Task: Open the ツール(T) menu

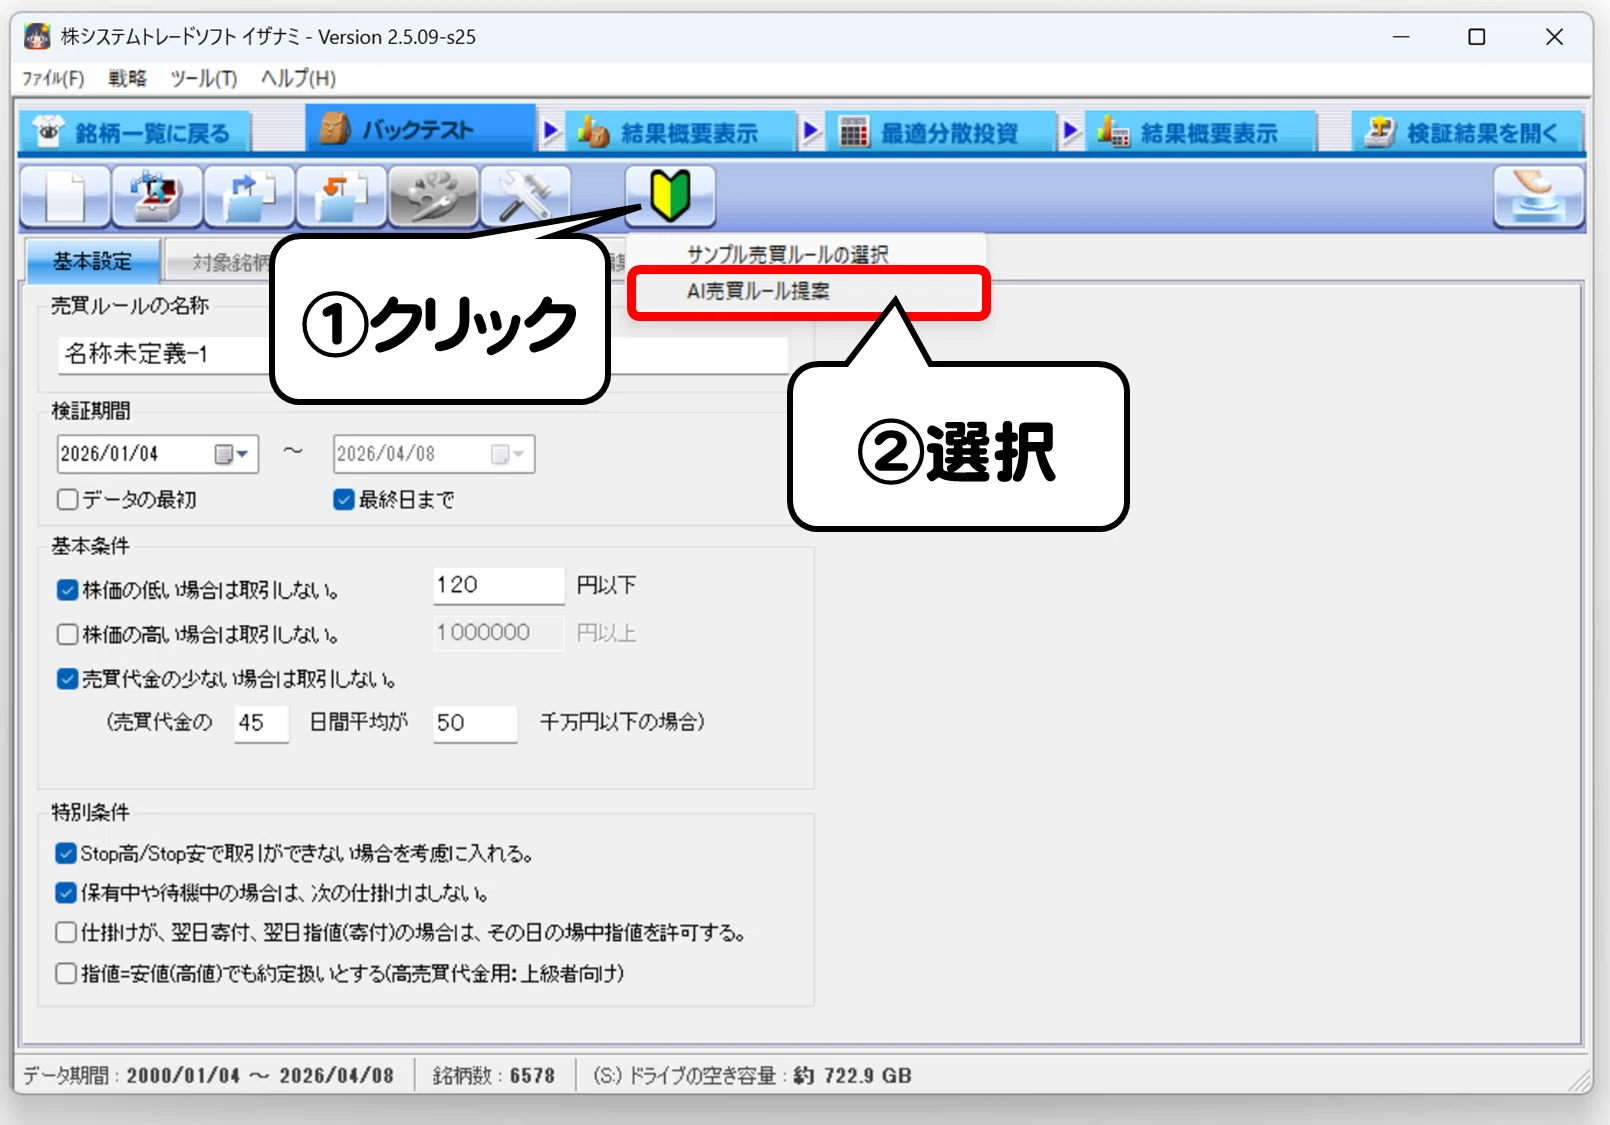Action: pos(204,78)
